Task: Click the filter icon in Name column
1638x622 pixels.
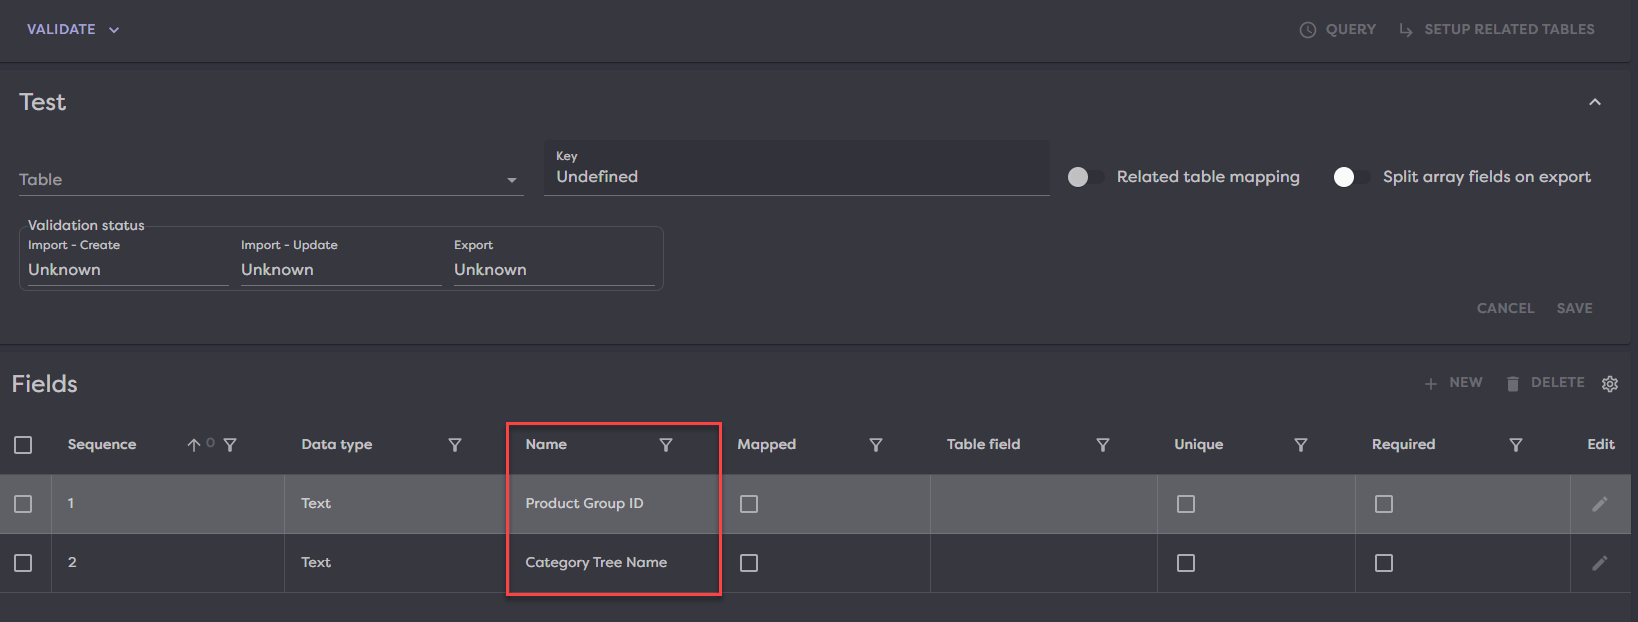Action: (666, 445)
